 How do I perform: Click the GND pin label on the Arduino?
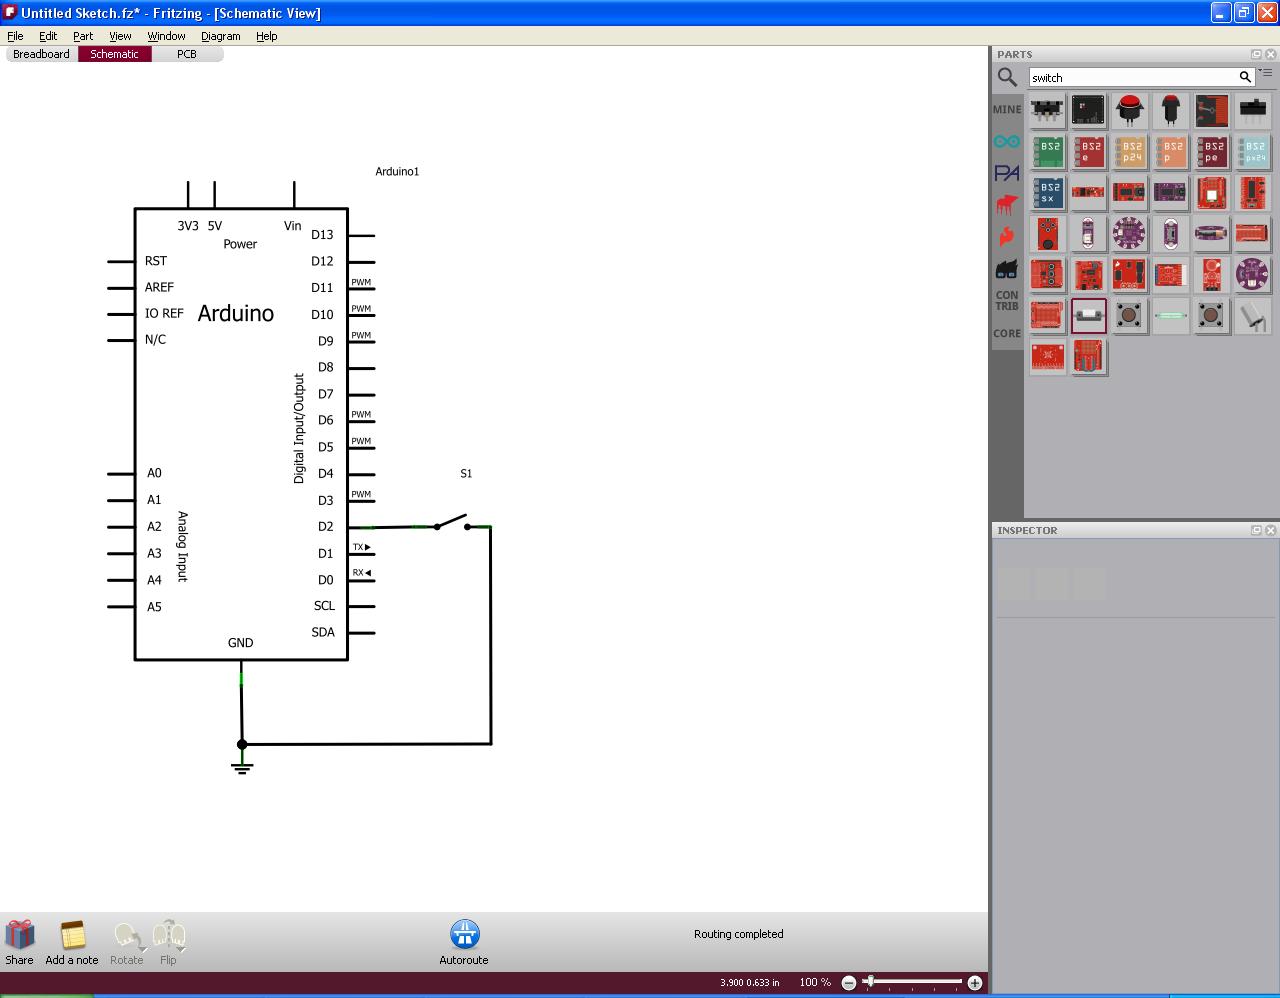(240, 643)
